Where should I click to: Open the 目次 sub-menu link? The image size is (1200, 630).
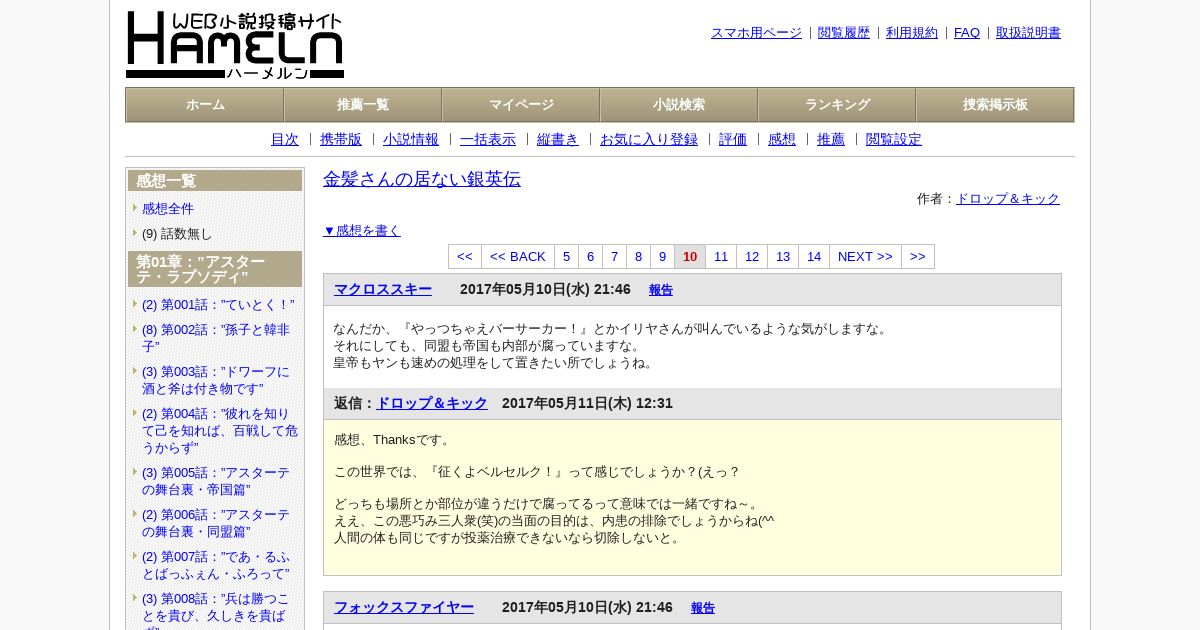pos(285,140)
